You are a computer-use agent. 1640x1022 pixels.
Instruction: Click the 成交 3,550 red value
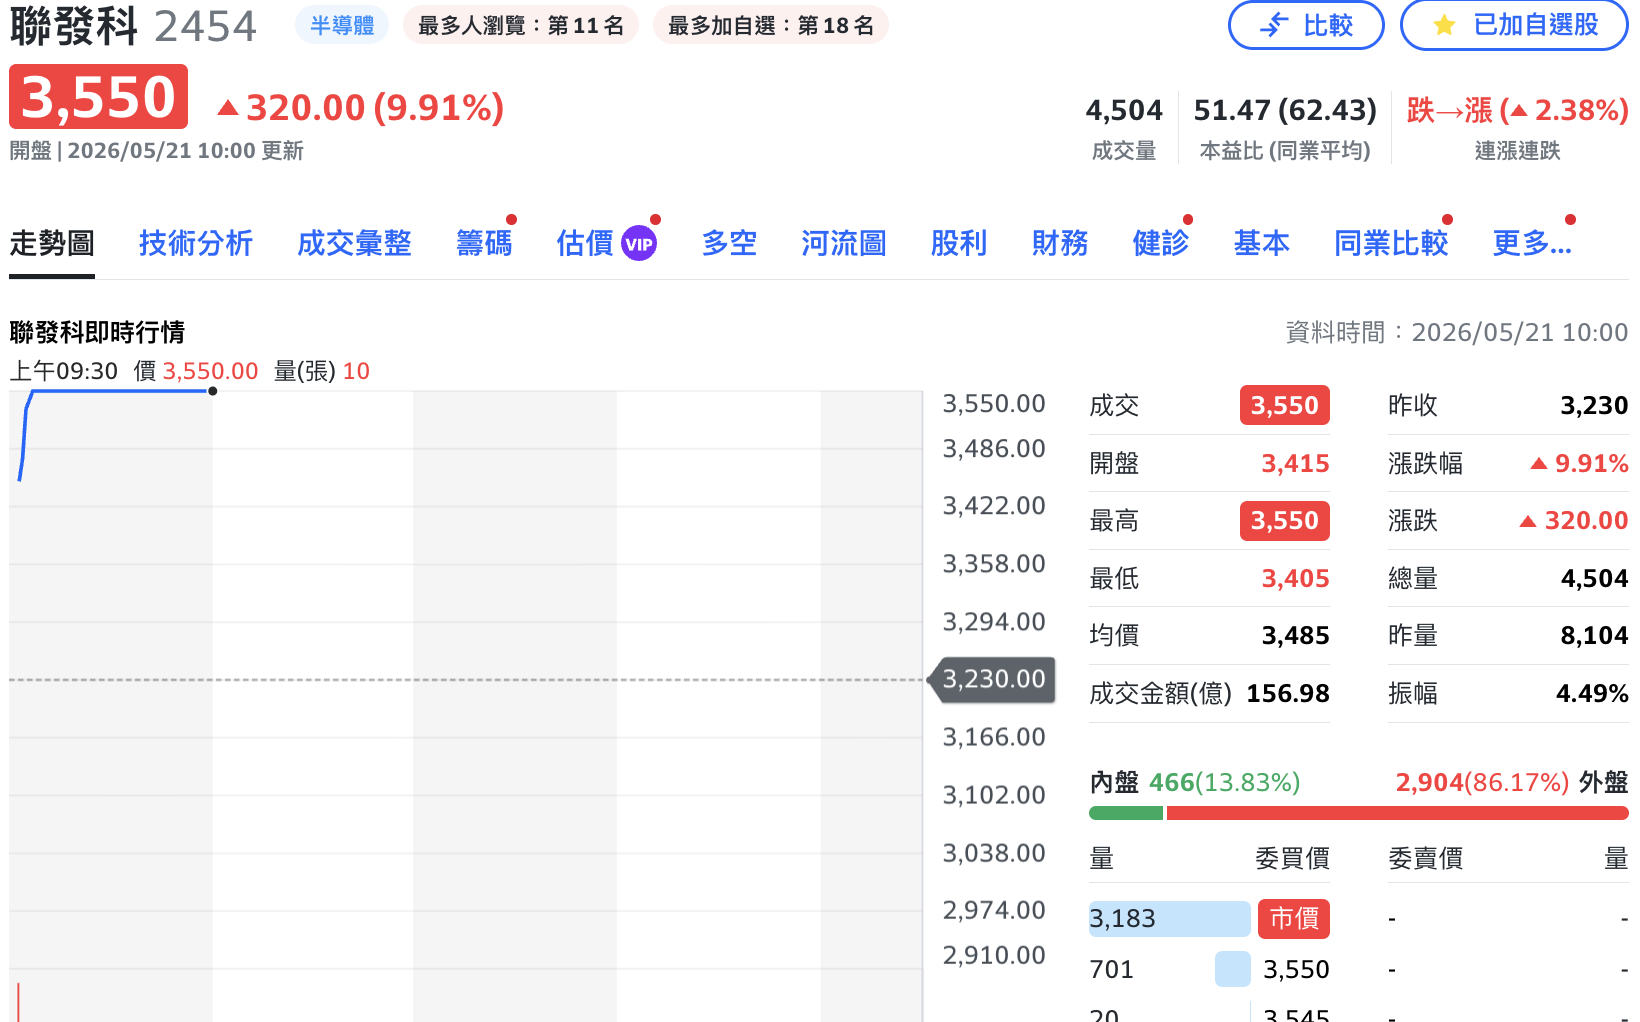point(1285,405)
